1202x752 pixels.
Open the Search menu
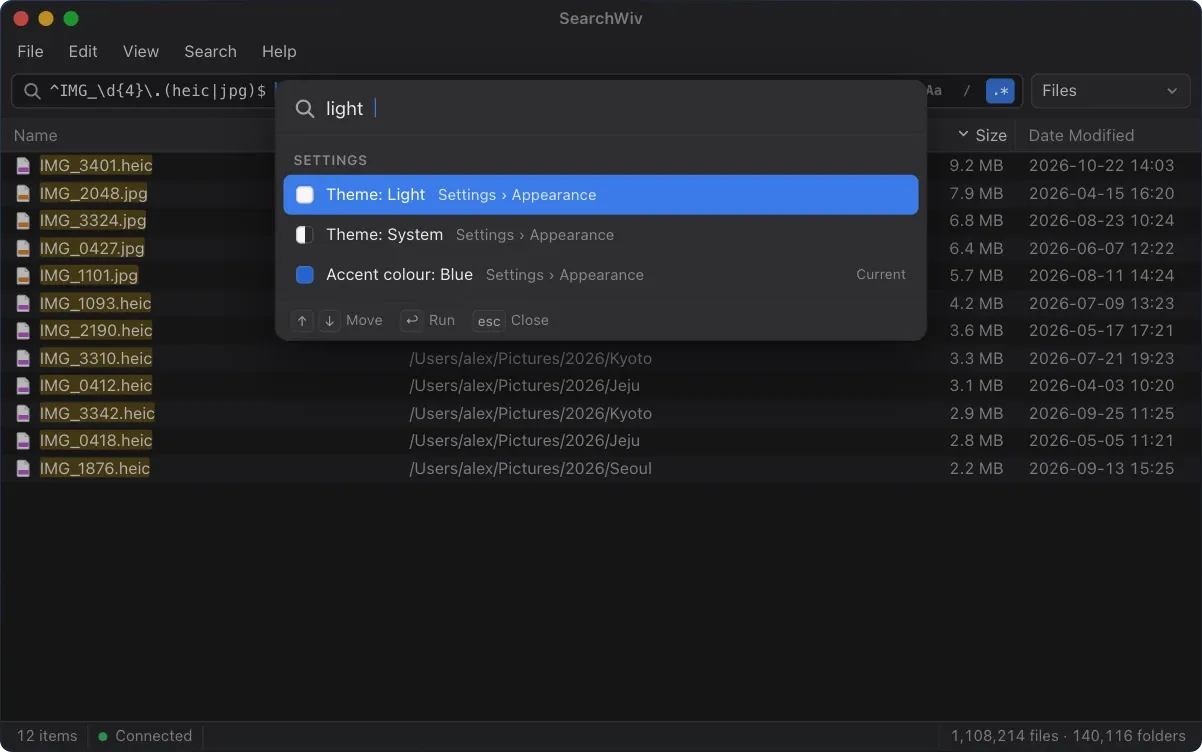tap(210, 51)
